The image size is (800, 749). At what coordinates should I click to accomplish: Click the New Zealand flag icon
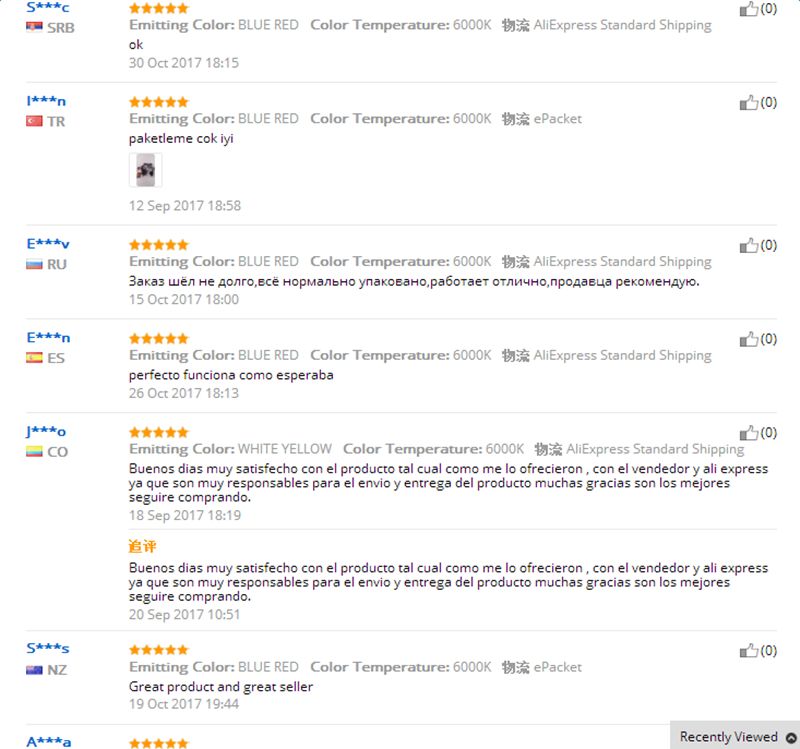click(x=34, y=669)
